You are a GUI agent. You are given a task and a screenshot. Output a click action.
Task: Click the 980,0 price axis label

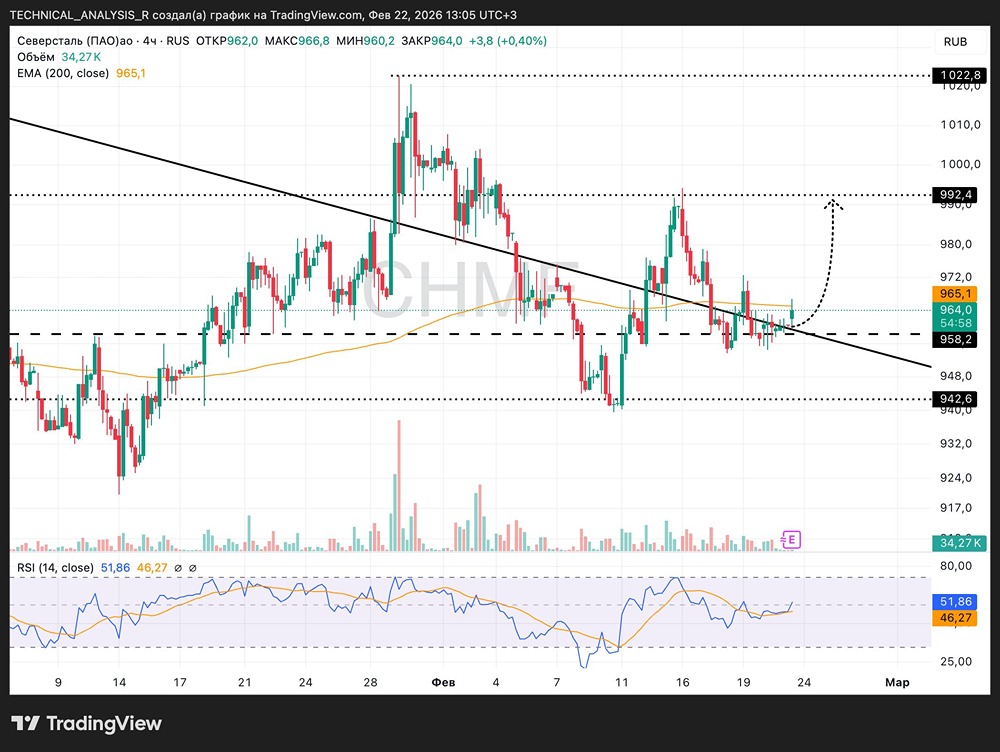click(955, 244)
